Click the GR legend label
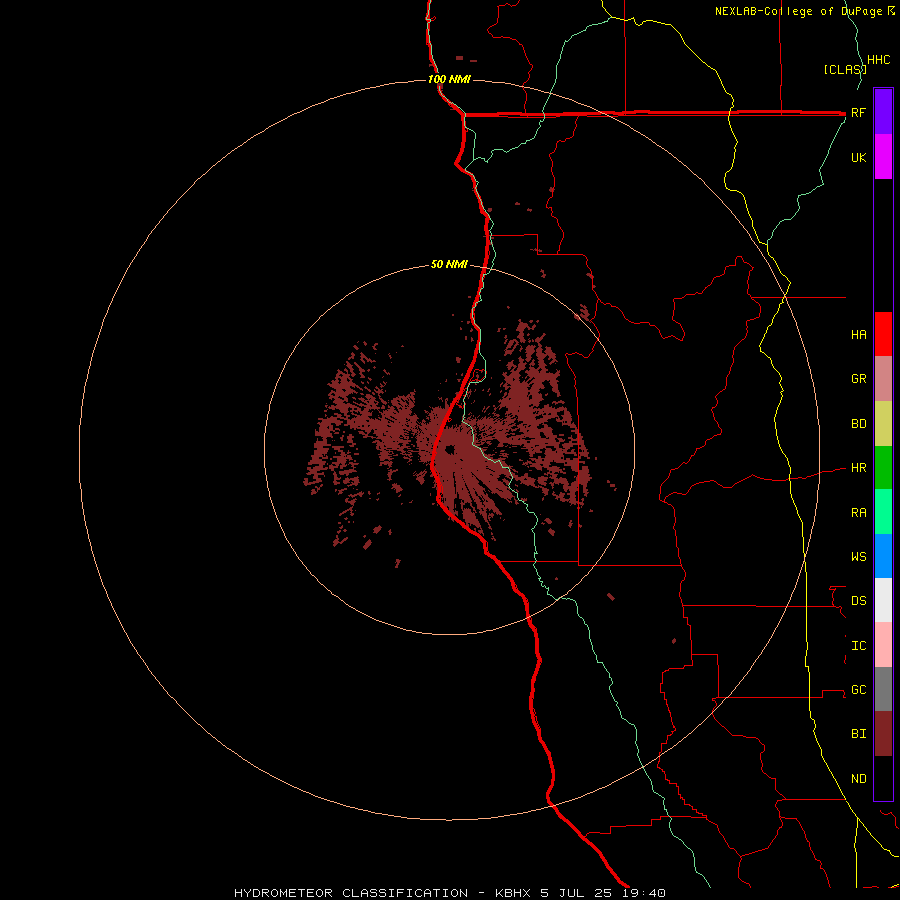900x900 pixels. coord(858,379)
